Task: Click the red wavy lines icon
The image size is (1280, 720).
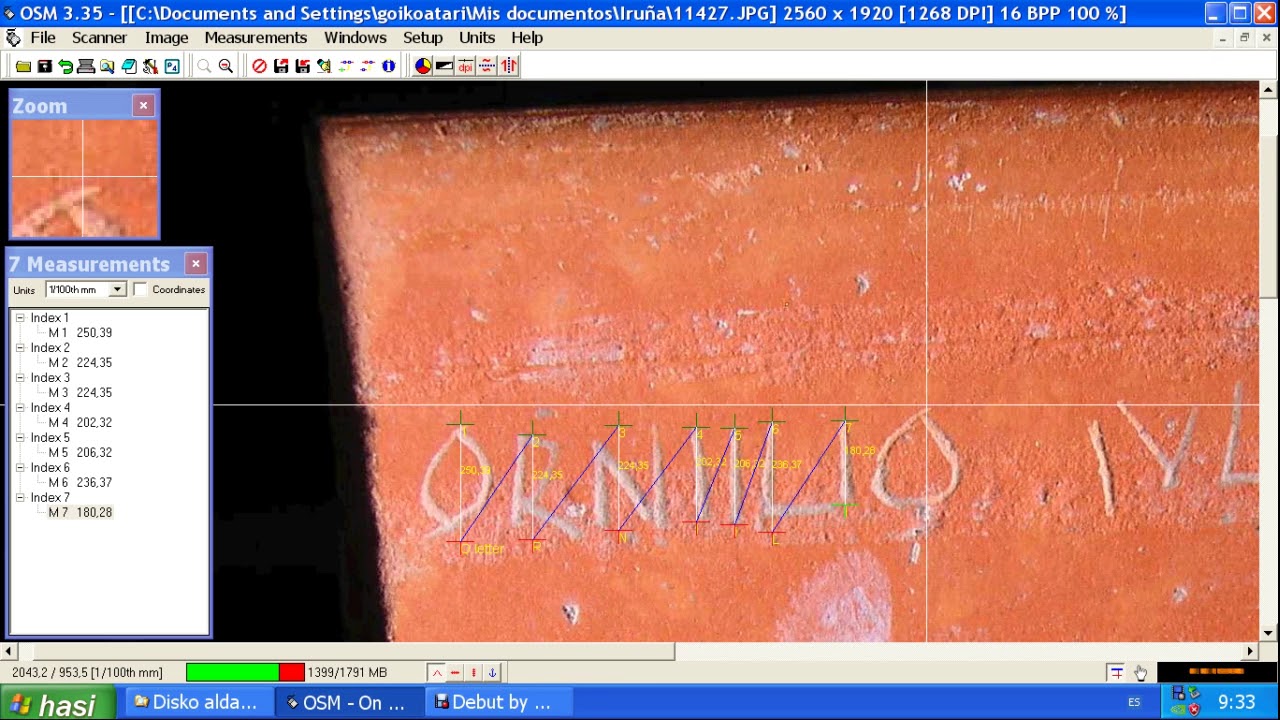Action: click(x=487, y=66)
